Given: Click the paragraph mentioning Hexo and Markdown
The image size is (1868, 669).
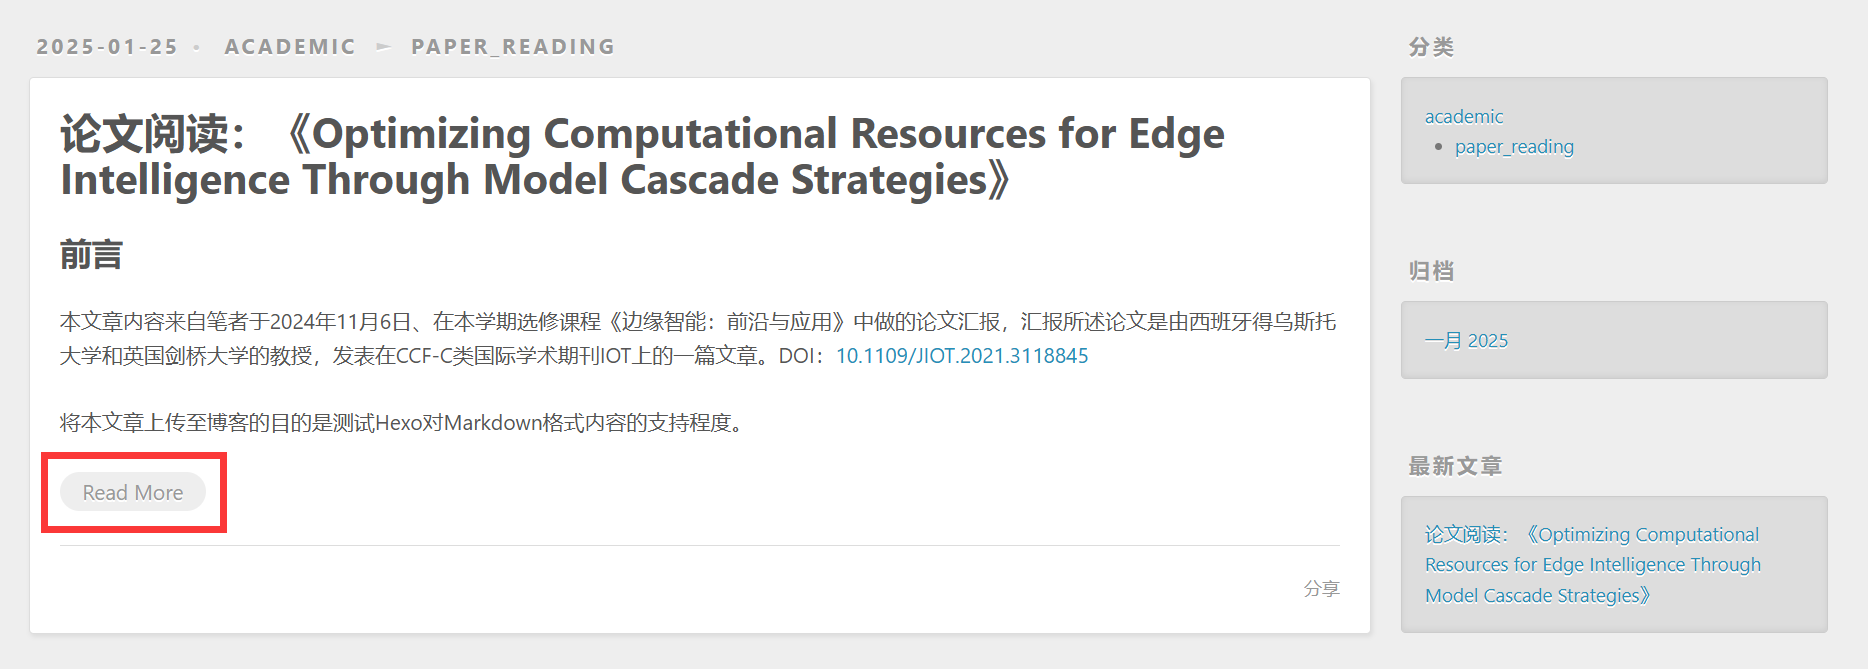Looking at the screenshot, I should pyautogui.click(x=400, y=423).
